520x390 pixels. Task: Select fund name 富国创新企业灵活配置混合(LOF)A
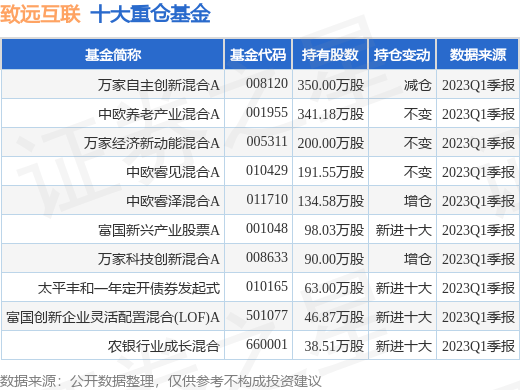tap(113, 317)
